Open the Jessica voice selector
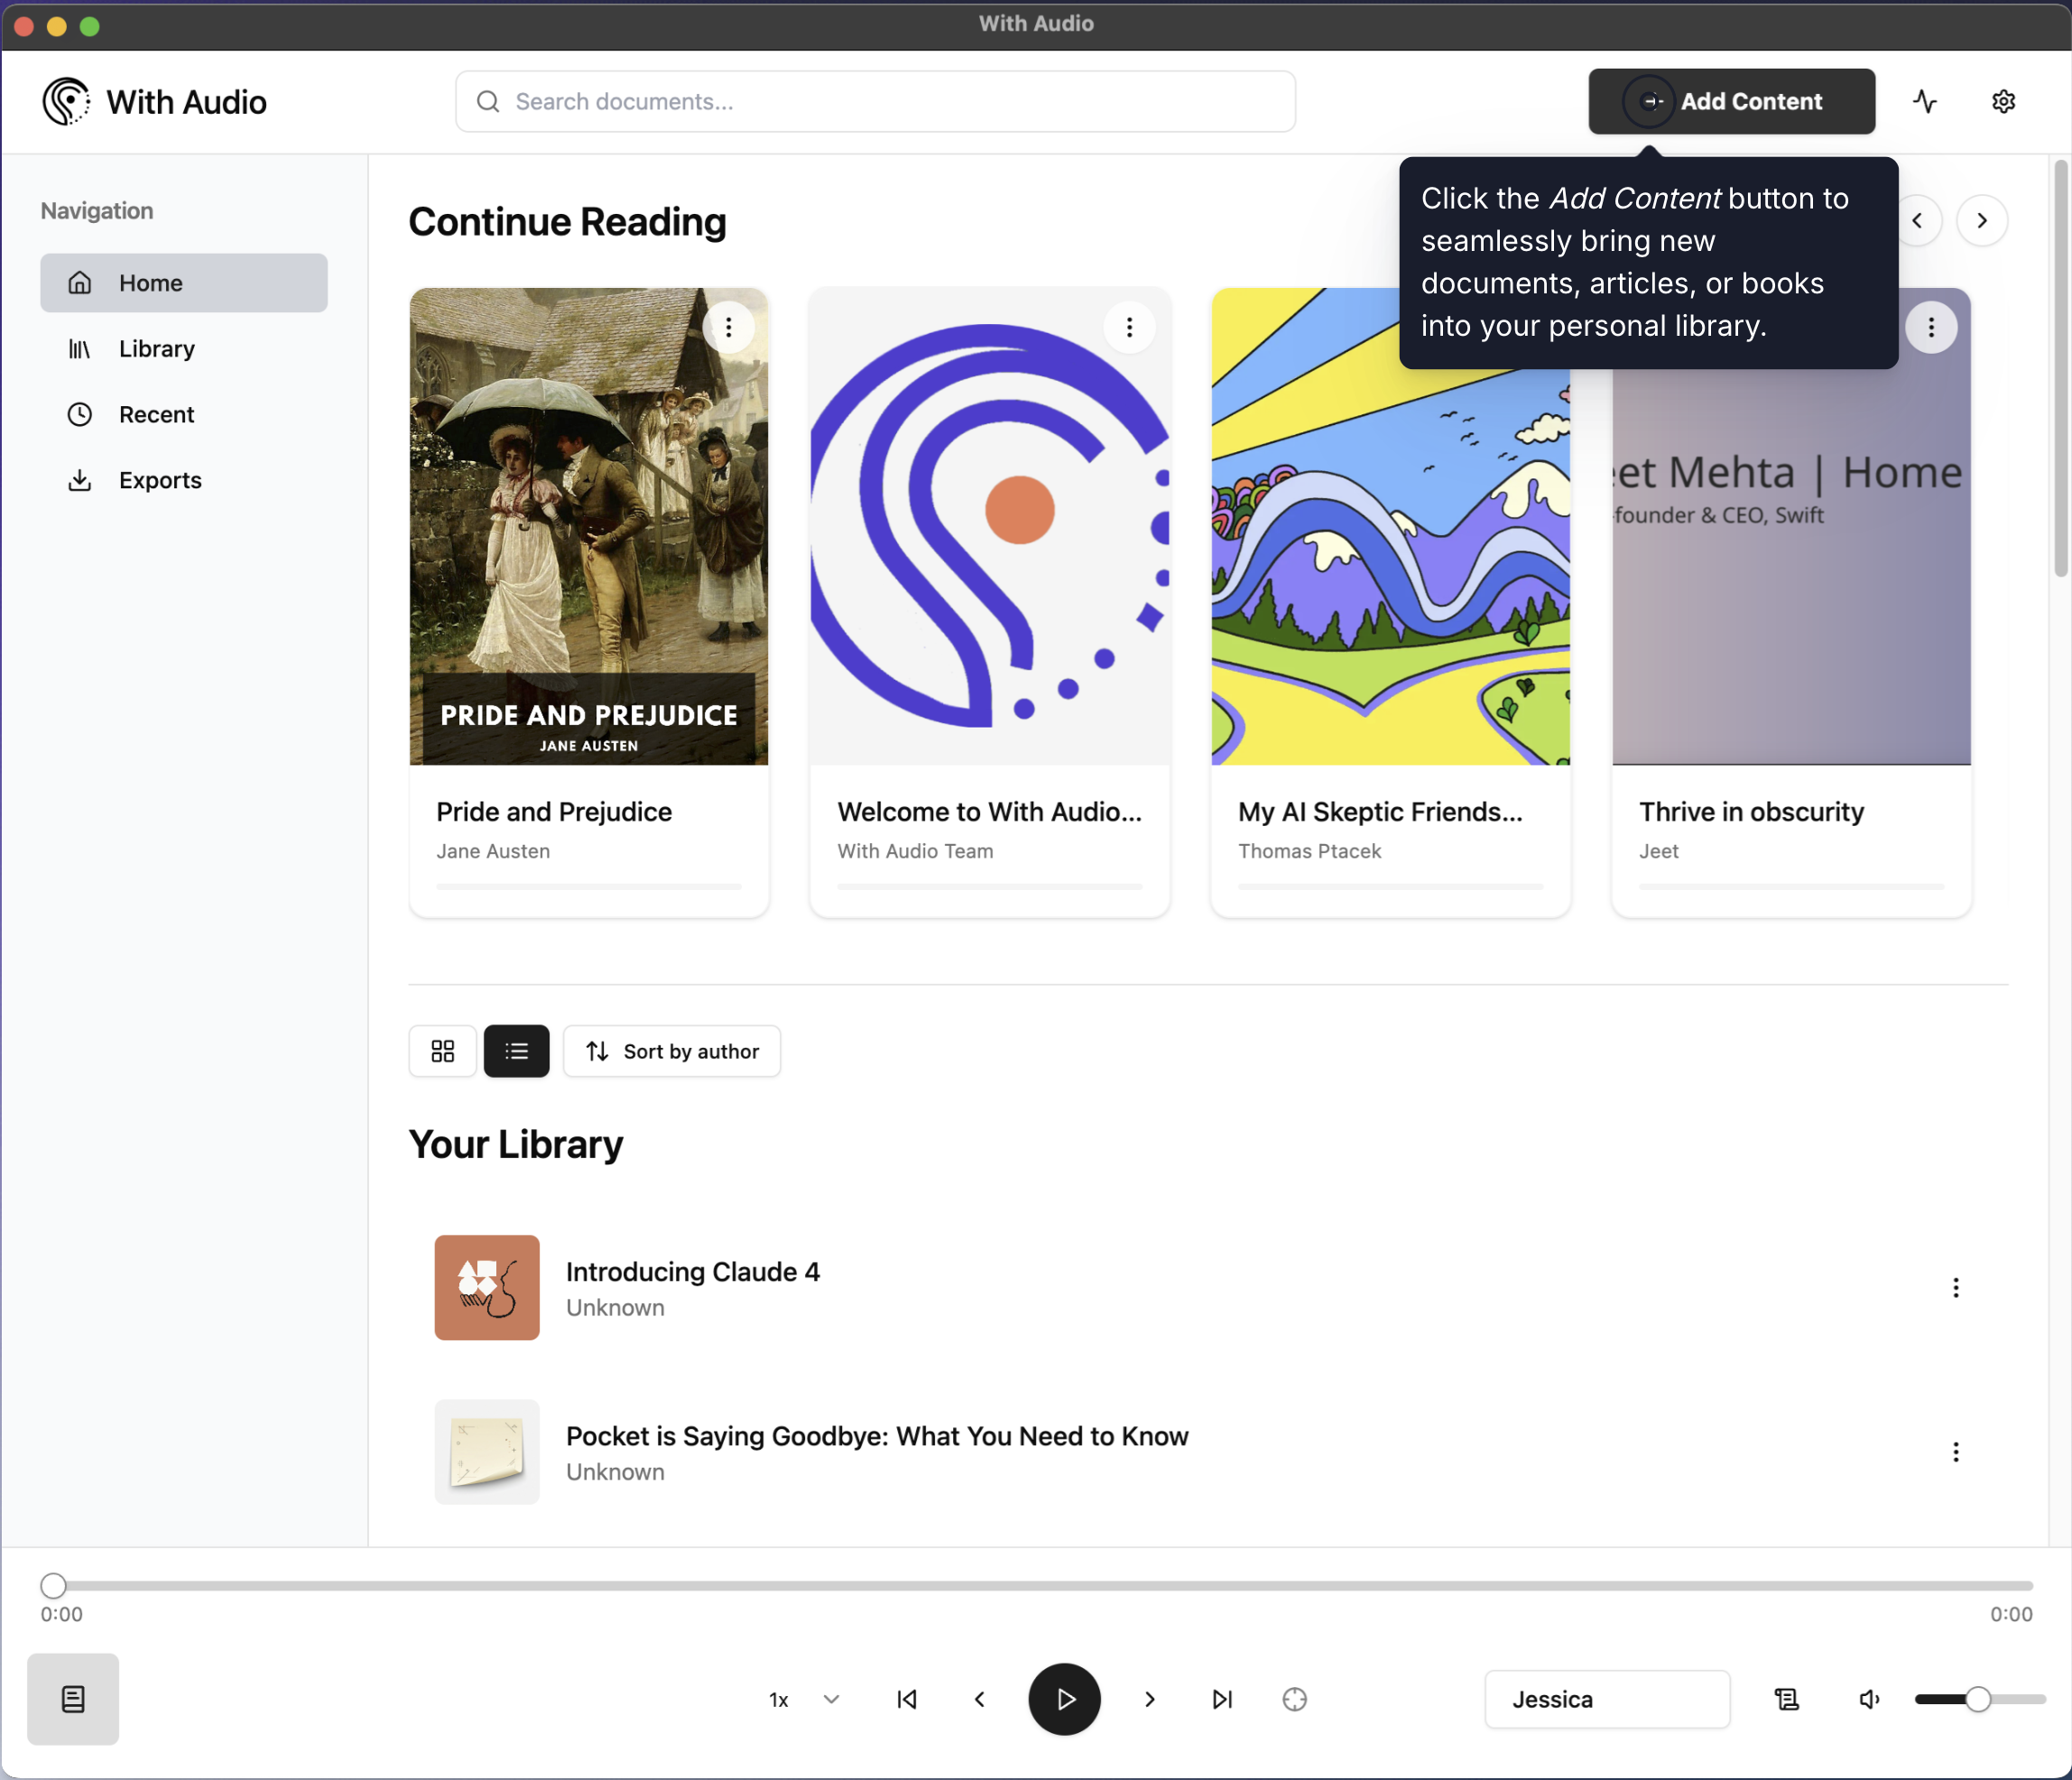2072x1780 pixels. coord(1606,1699)
